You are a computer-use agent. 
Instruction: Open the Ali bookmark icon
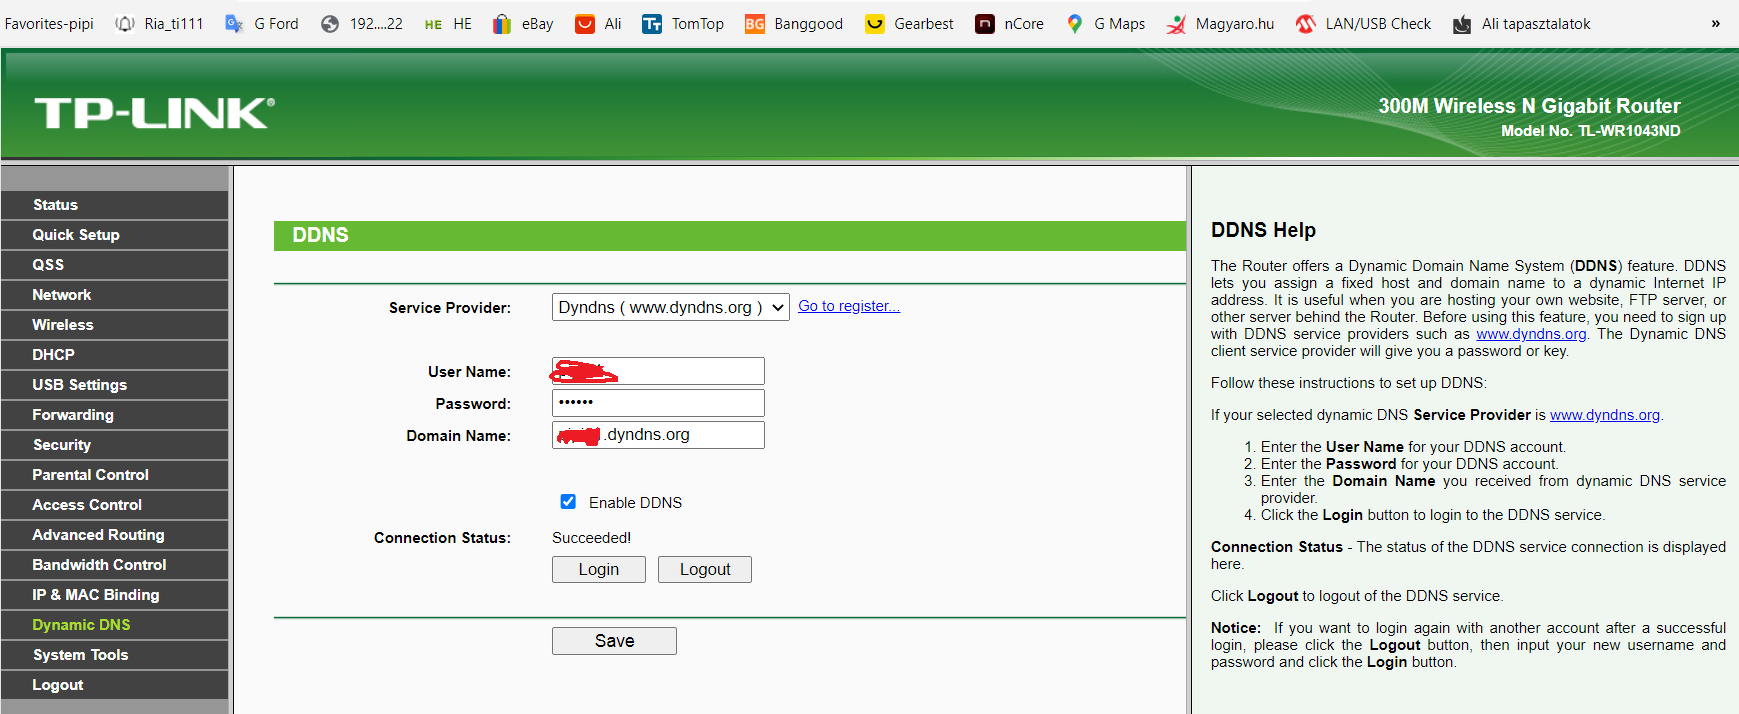pos(585,24)
